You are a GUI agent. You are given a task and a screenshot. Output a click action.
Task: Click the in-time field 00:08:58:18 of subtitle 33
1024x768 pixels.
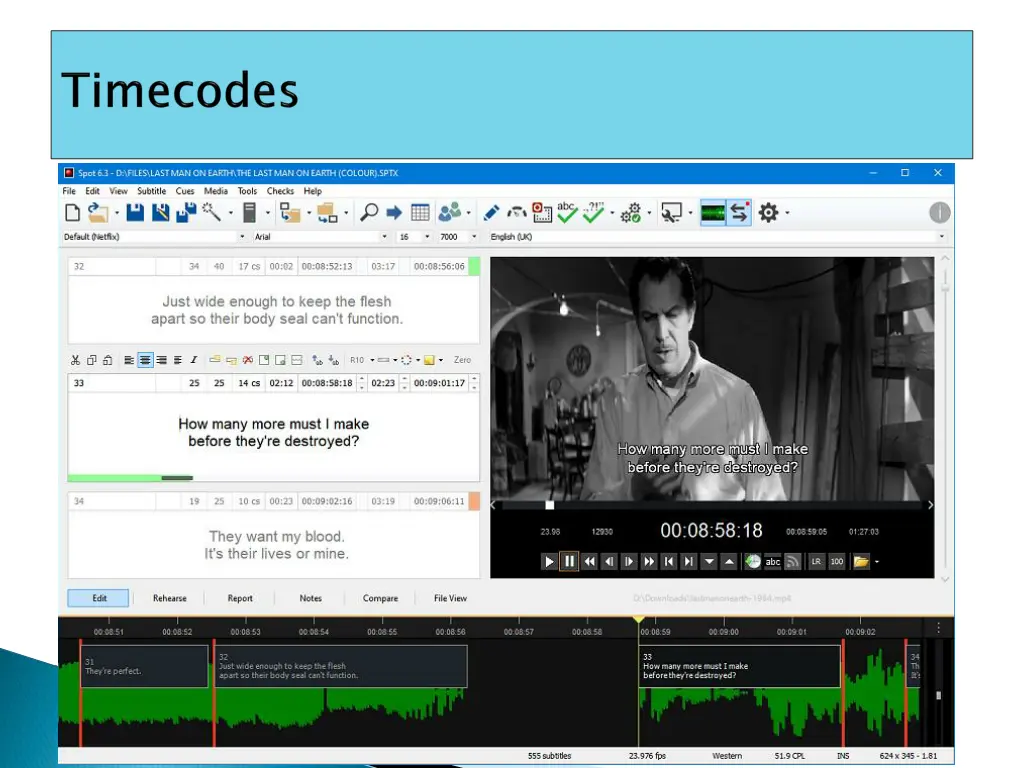(327, 383)
